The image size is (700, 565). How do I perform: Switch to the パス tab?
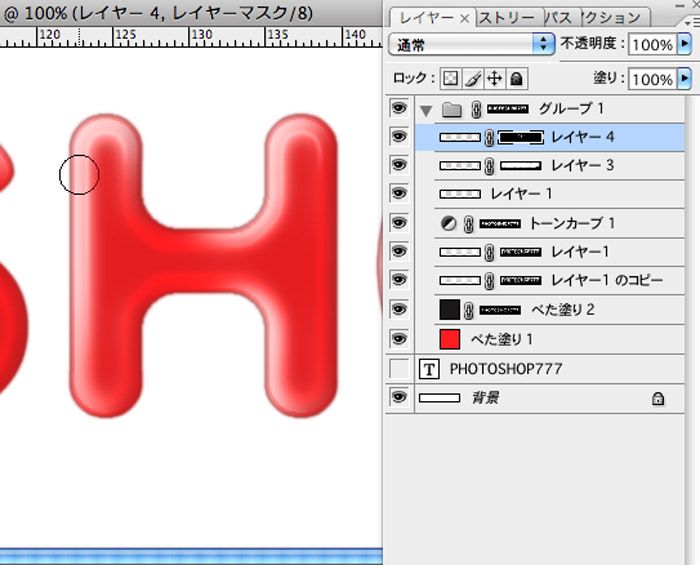click(x=559, y=18)
